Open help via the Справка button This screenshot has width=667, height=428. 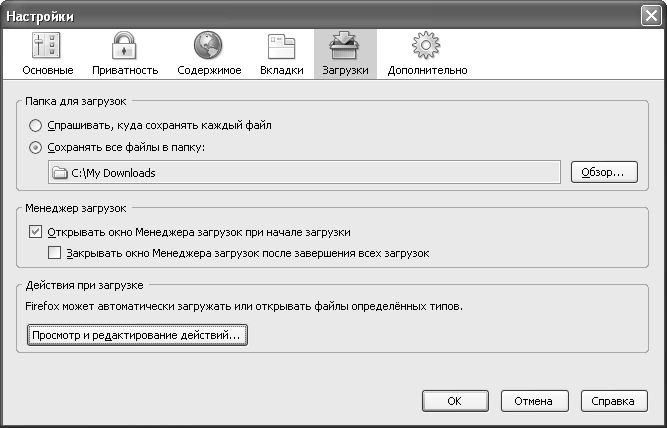tap(613, 401)
